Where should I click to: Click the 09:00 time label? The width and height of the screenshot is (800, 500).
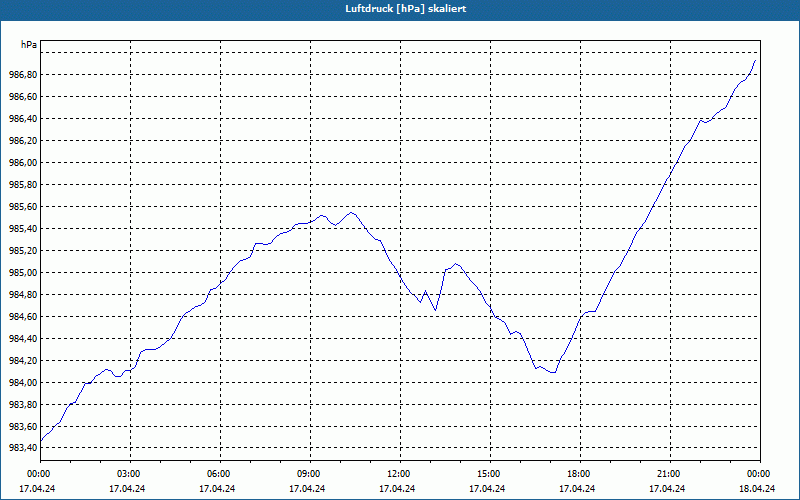[310, 474]
